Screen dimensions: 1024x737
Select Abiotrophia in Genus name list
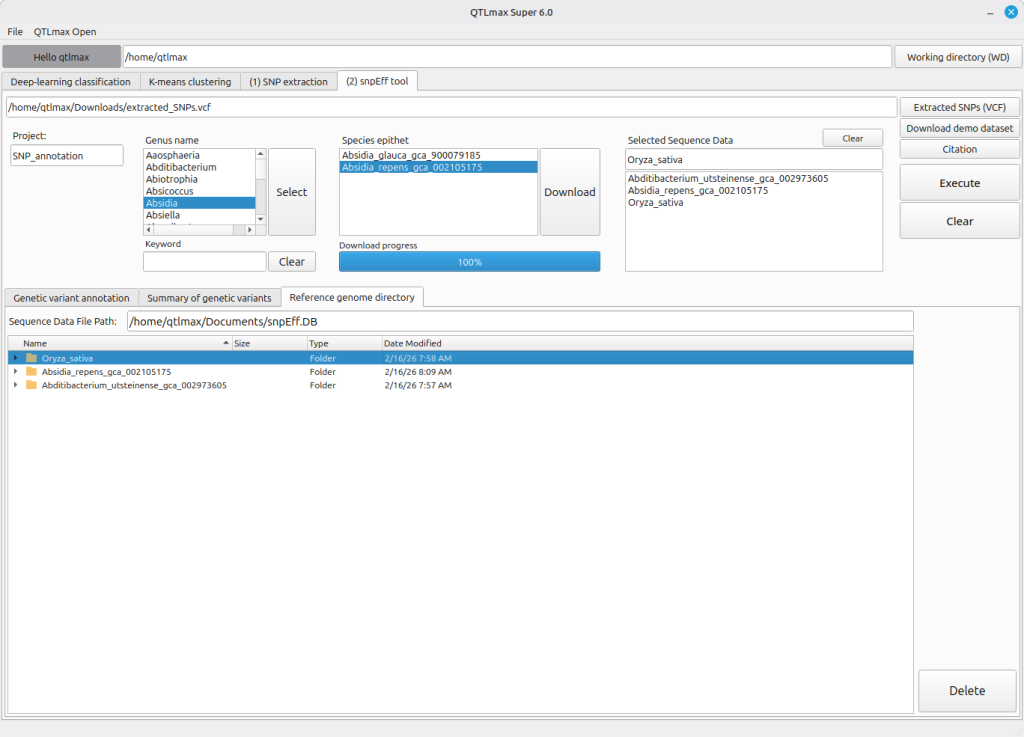tap(172, 180)
